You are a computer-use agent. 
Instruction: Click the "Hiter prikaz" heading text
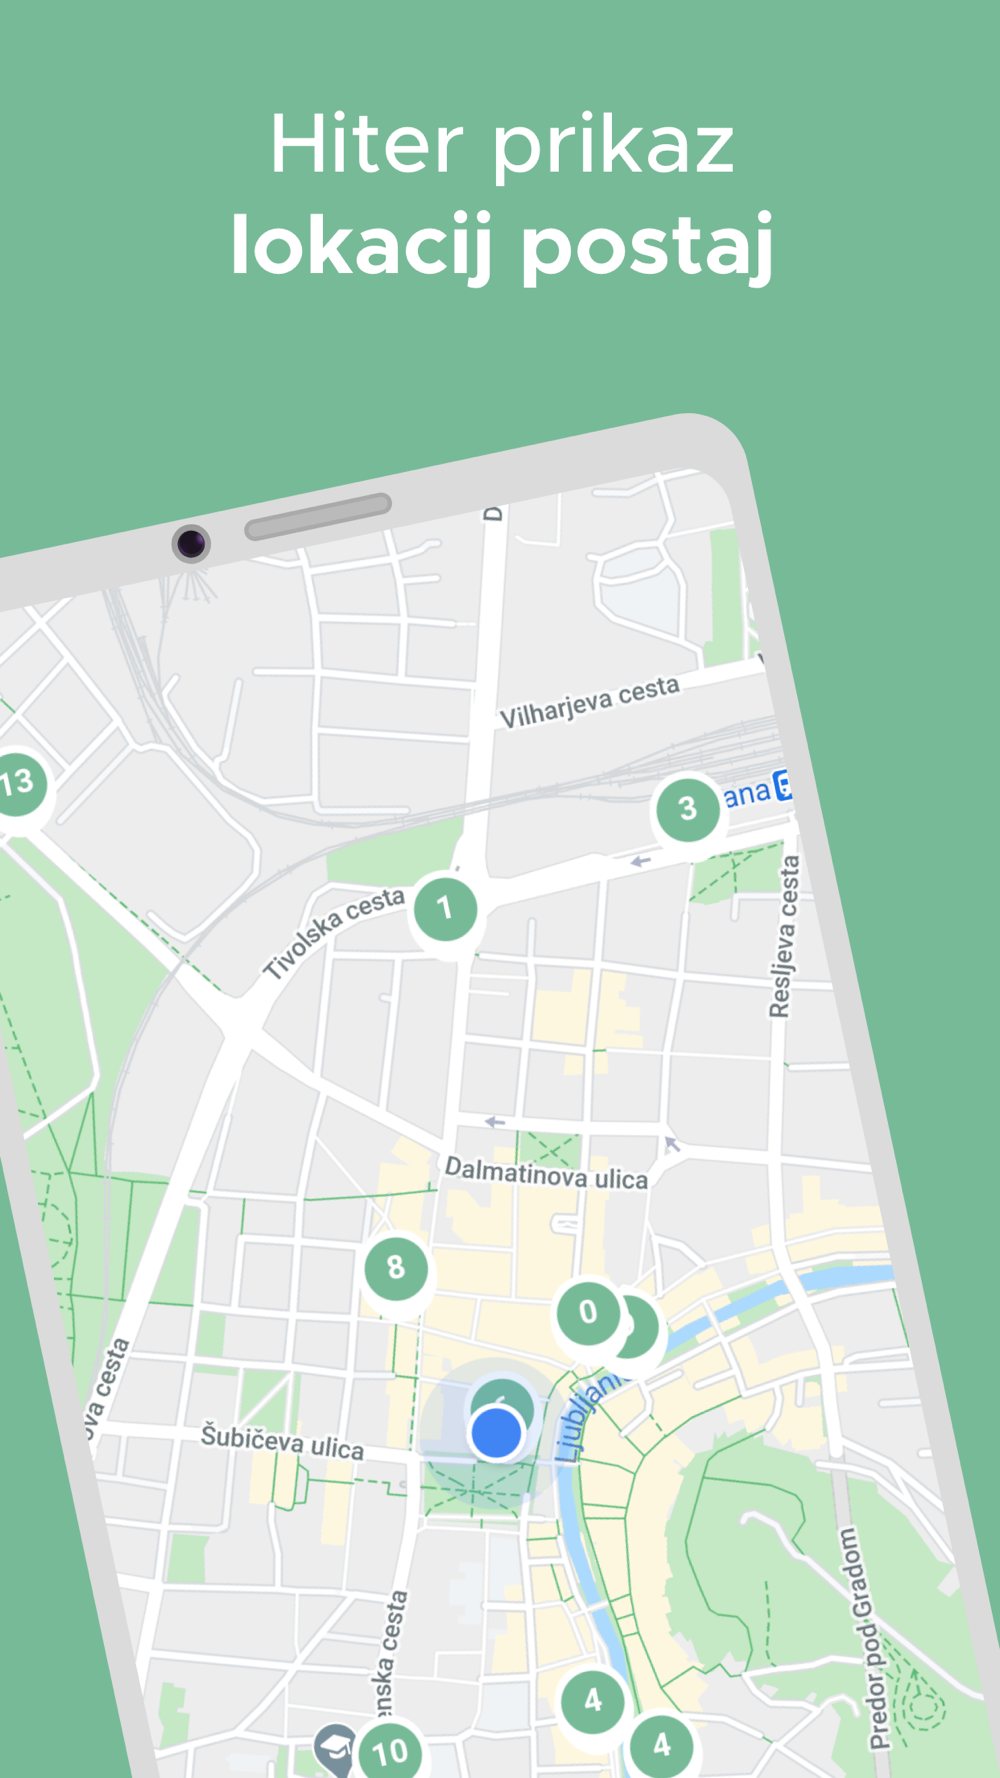point(502,146)
